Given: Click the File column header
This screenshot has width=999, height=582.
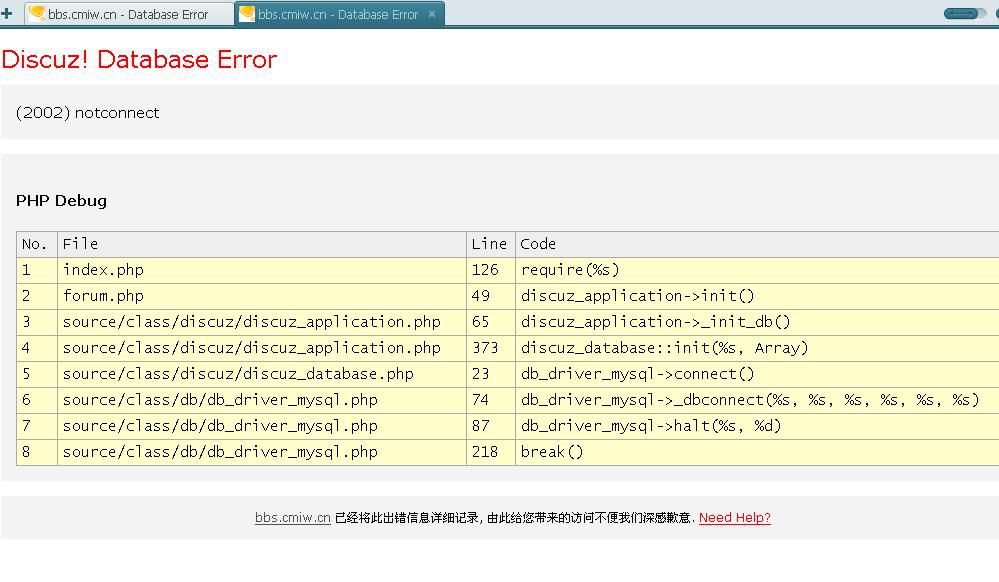Looking at the screenshot, I should click(262, 244).
